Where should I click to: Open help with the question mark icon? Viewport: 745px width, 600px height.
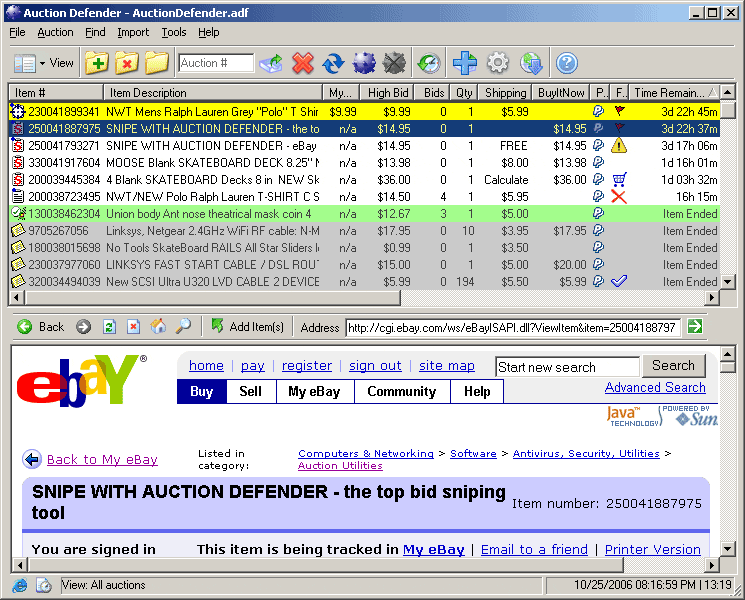(x=567, y=63)
